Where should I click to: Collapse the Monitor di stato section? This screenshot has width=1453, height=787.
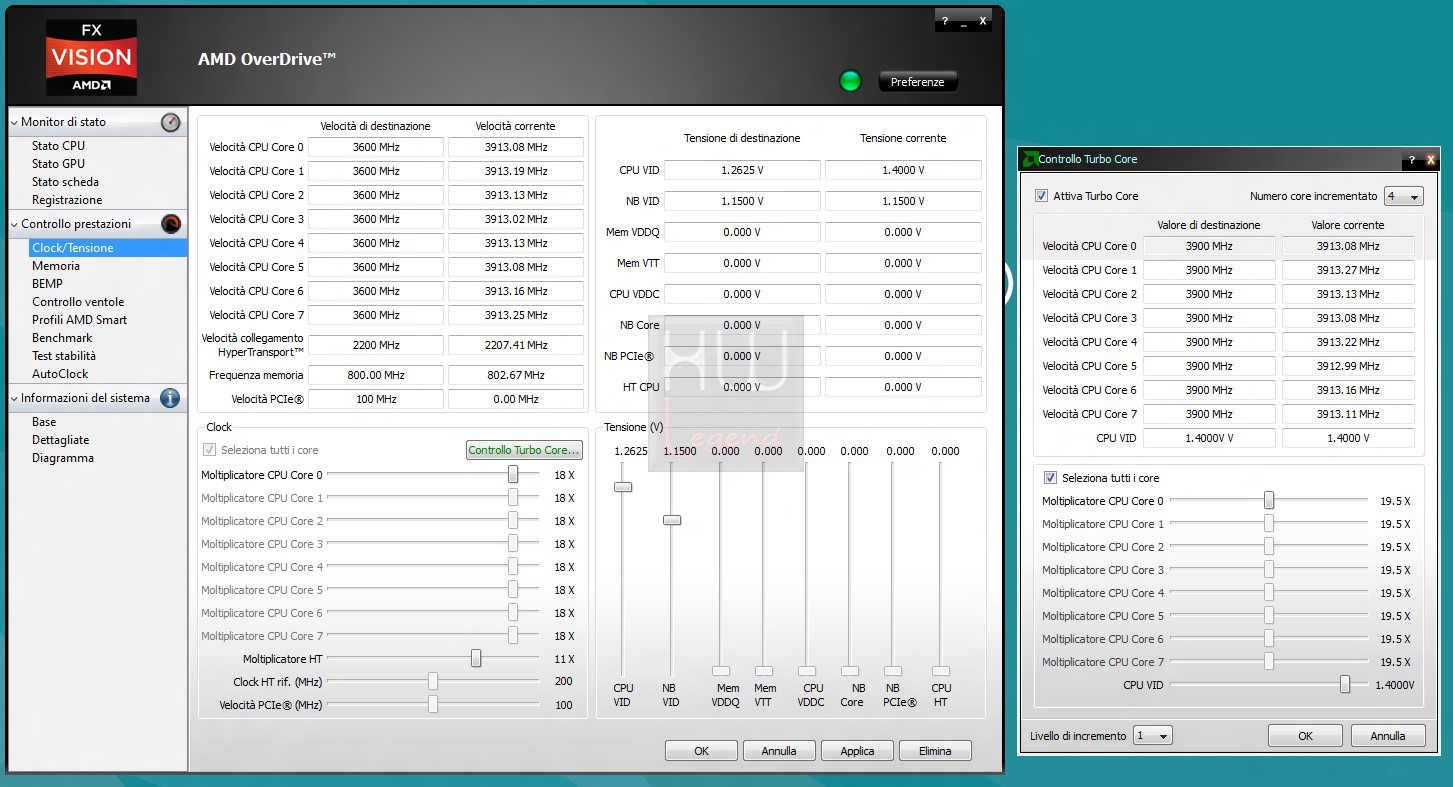[14, 122]
